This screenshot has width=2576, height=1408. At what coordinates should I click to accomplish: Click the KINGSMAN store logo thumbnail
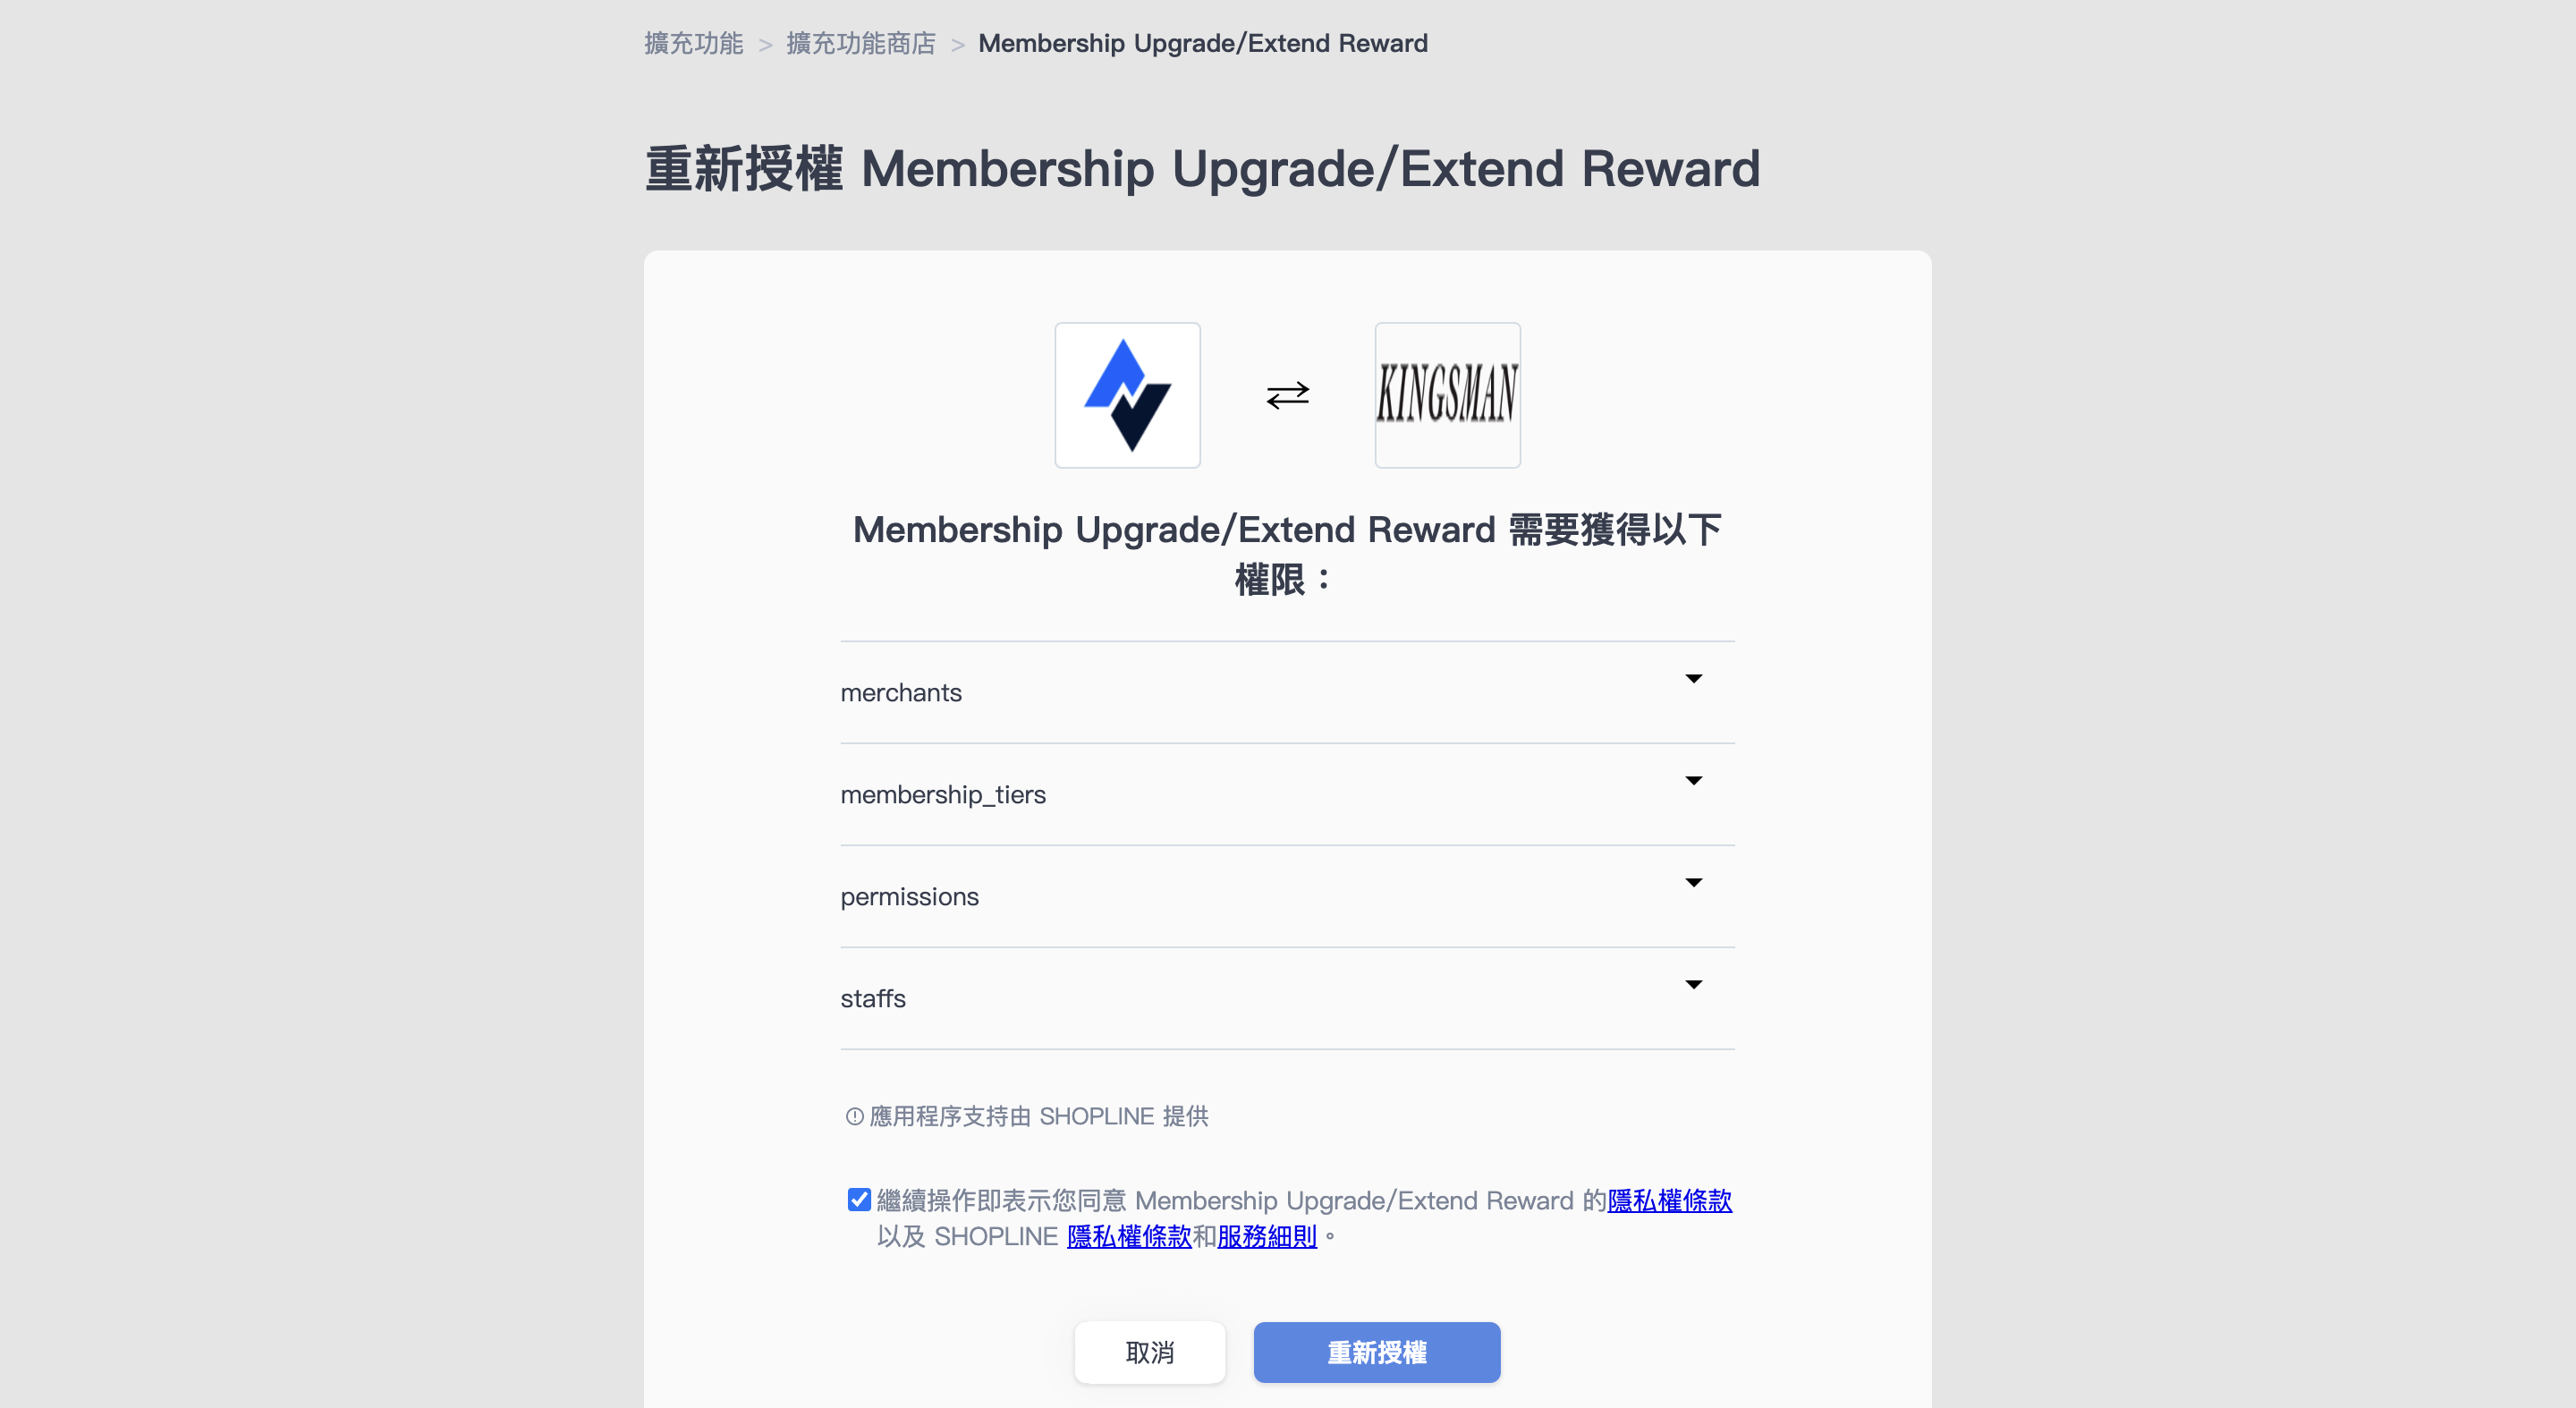[1447, 395]
